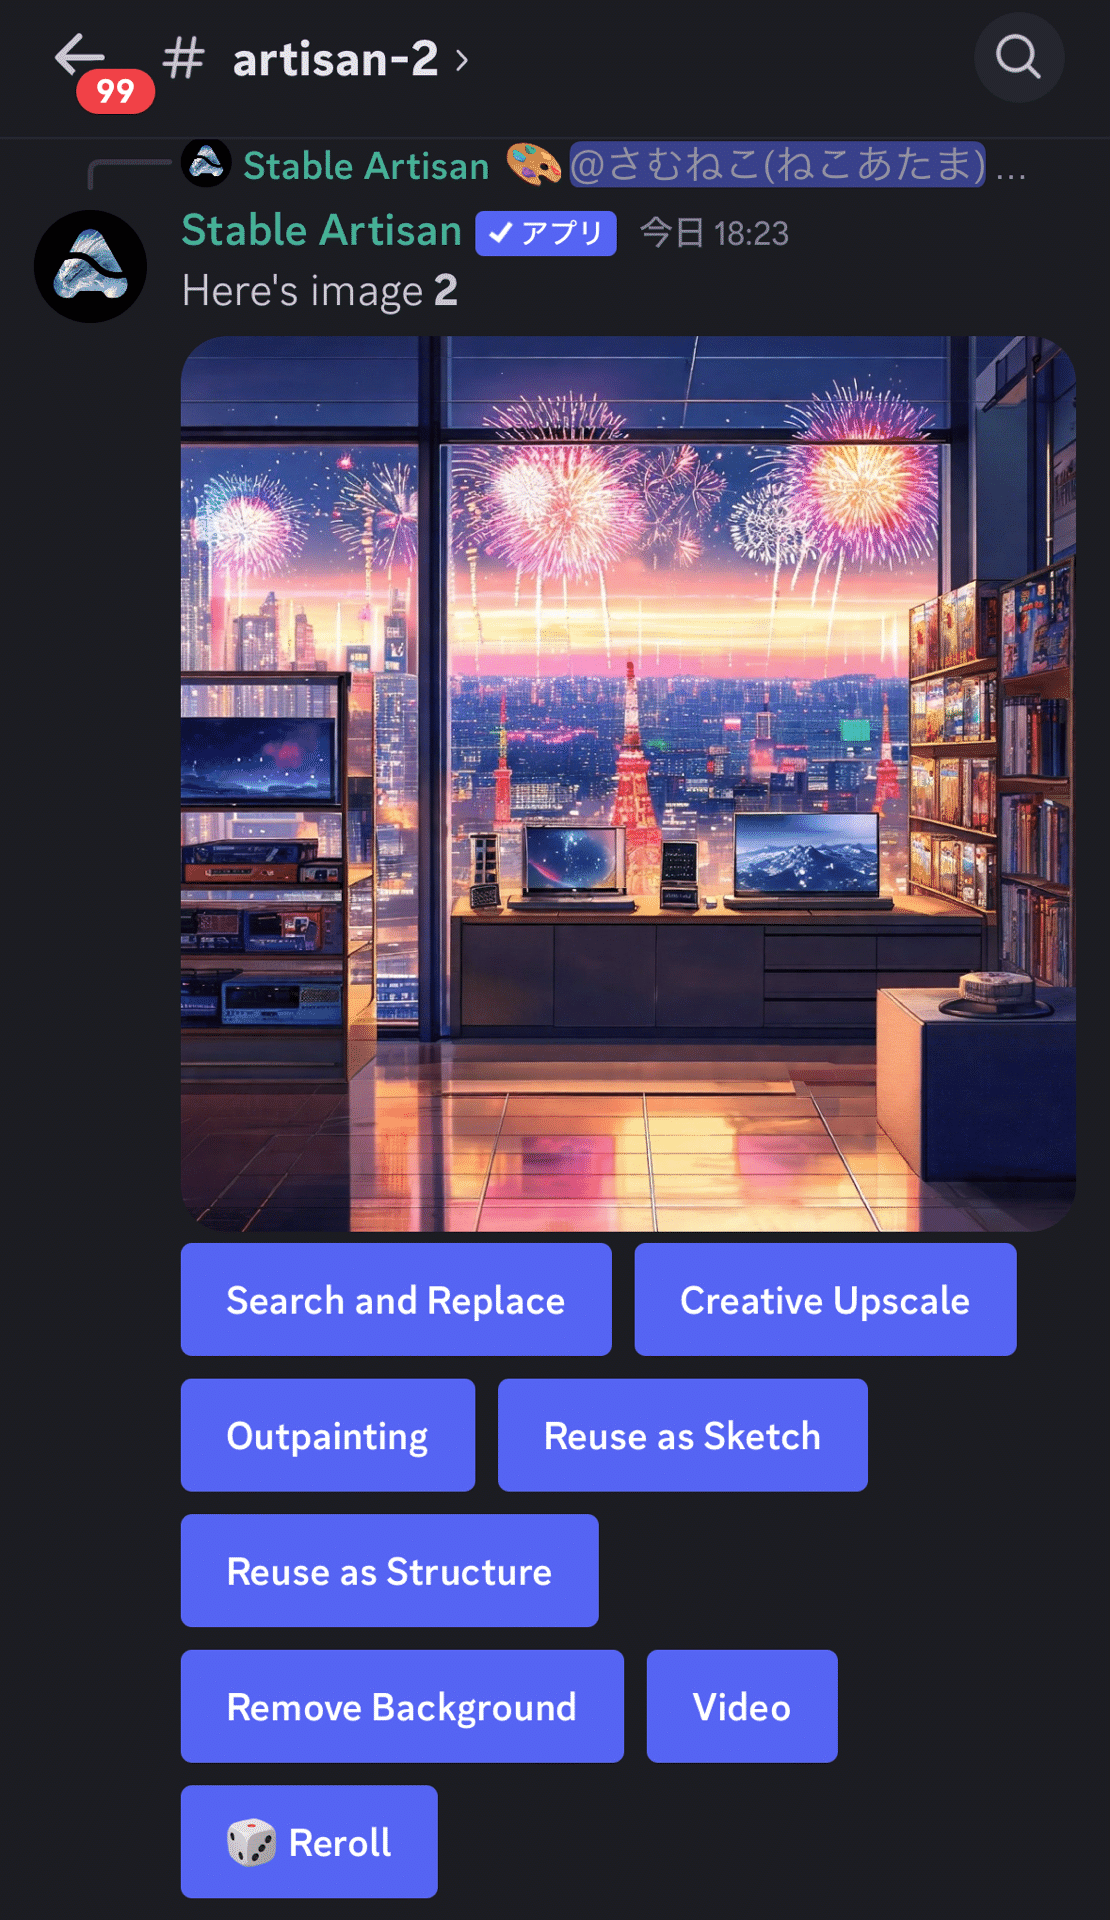Tap the hash channel icon
Screen dimensions: 1110x1920
pyautogui.click(x=184, y=58)
